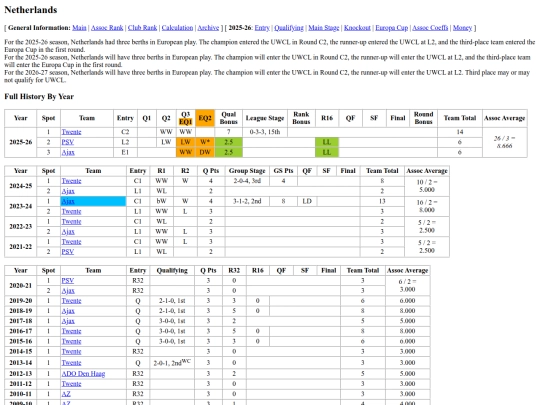
Task: Open Twente link in 2016-17 row
Action: tap(71, 331)
